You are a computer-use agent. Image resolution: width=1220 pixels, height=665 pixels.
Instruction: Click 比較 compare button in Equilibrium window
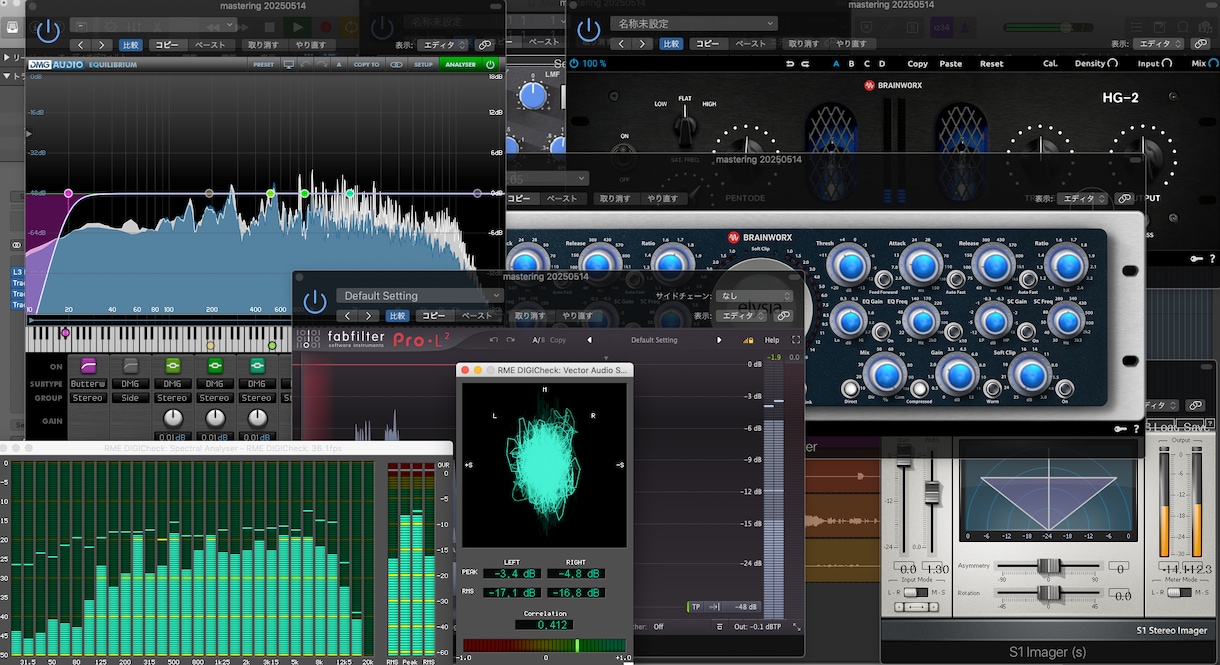[131, 45]
